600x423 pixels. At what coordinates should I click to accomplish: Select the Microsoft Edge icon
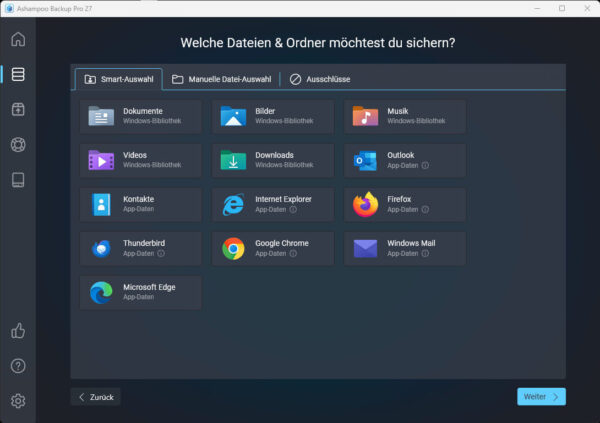pos(101,292)
